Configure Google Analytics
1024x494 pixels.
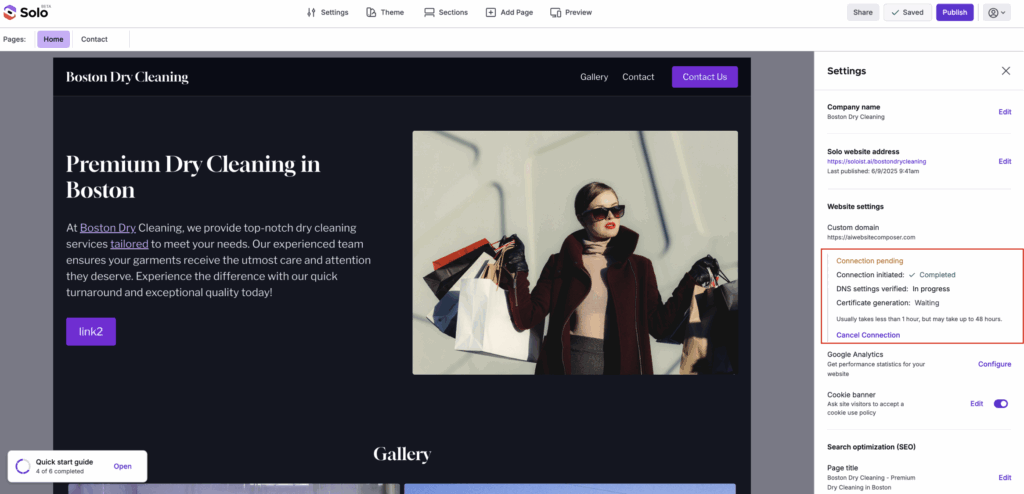pos(994,364)
